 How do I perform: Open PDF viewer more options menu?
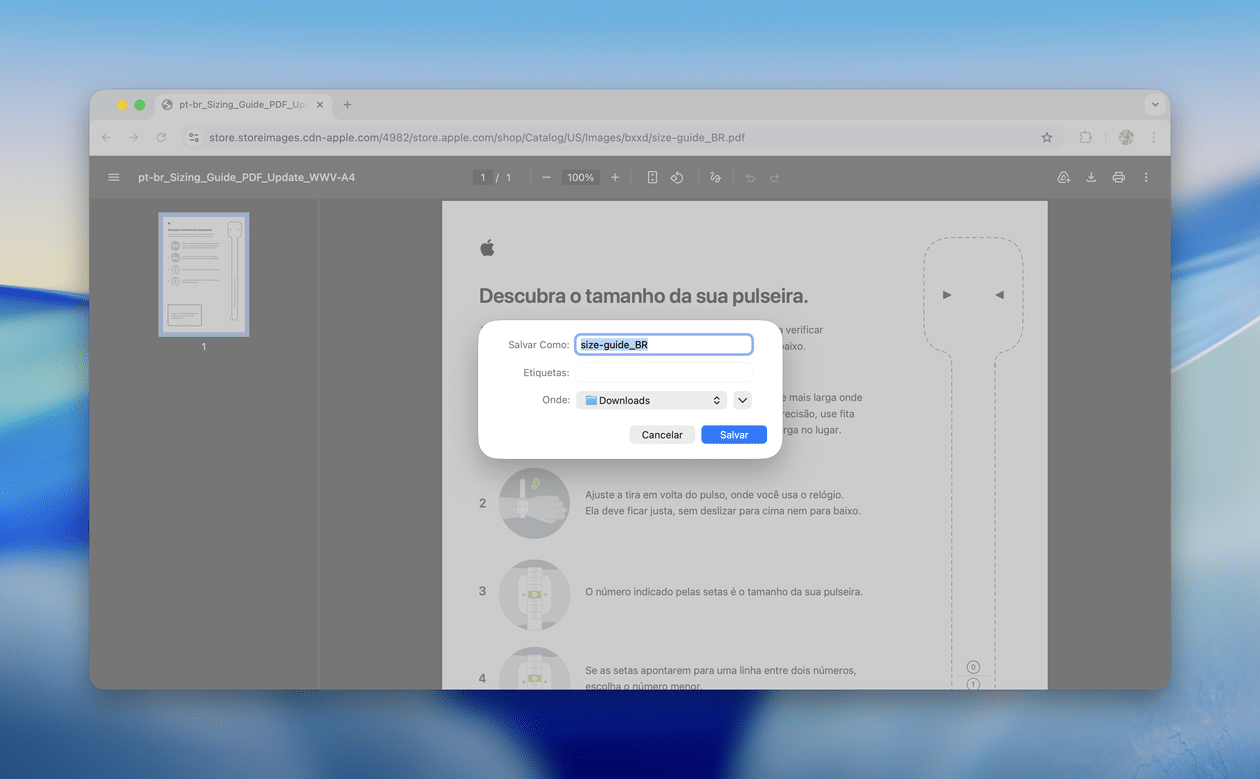[x=1146, y=178]
